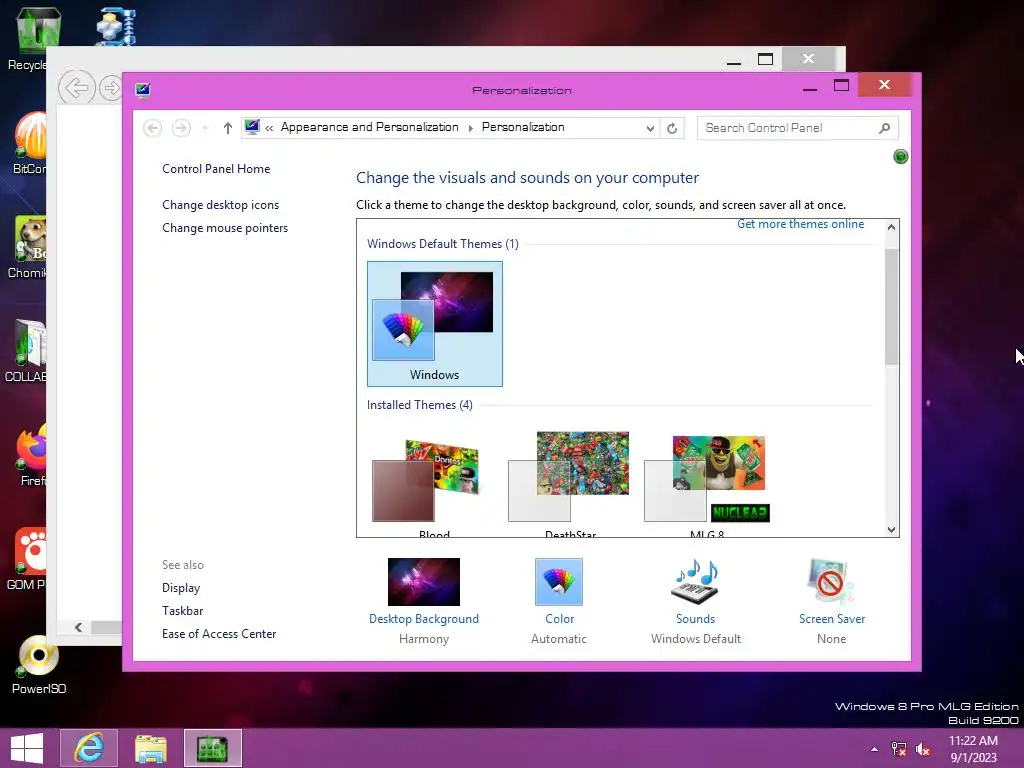Image resolution: width=1024 pixels, height=768 pixels.
Task: Click theme list scrollbar thumb
Action: point(891,307)
